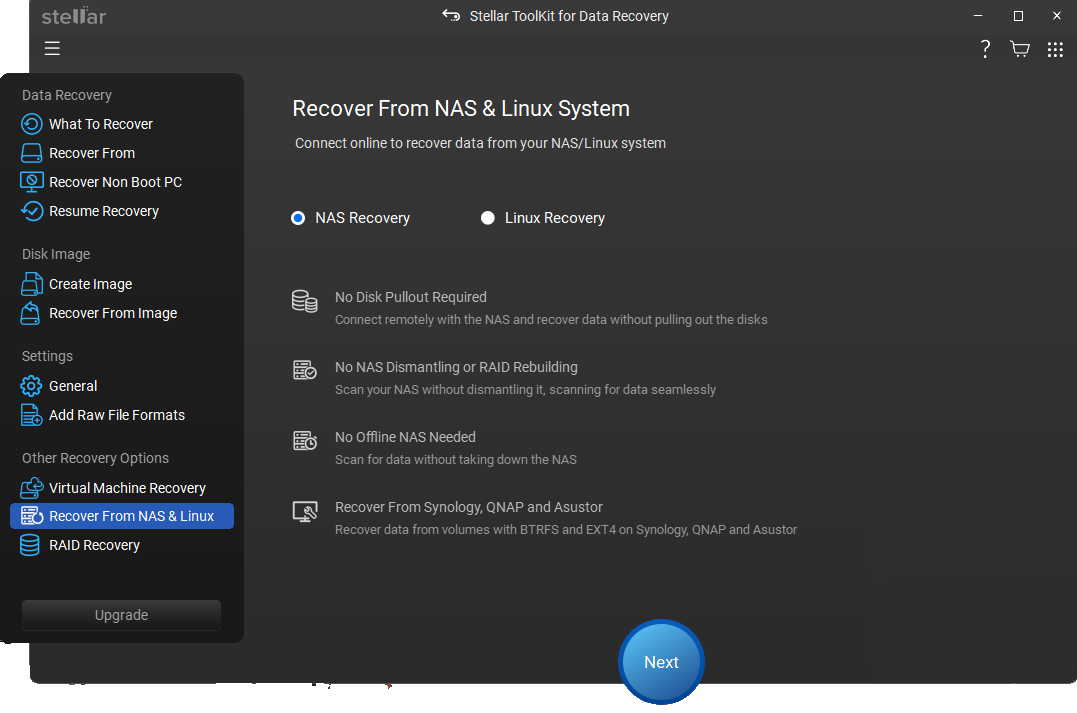Click the Upgrade button
The width and height of the screenshot is (1077, 713).
pyautogui.click(x=120, y=615)
